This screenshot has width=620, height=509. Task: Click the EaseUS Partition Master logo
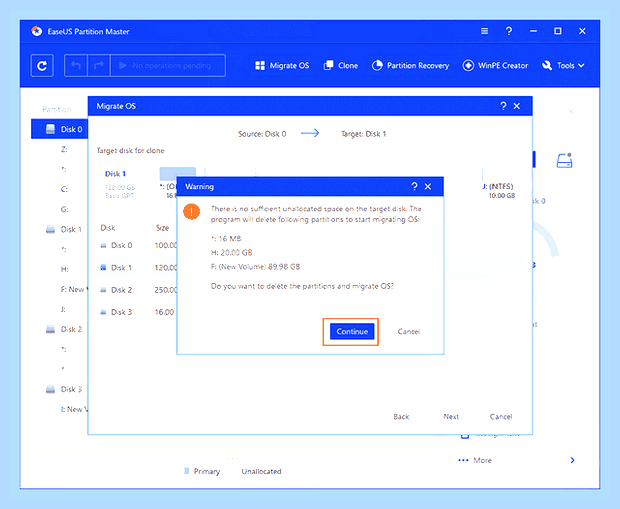pos(37,31)
